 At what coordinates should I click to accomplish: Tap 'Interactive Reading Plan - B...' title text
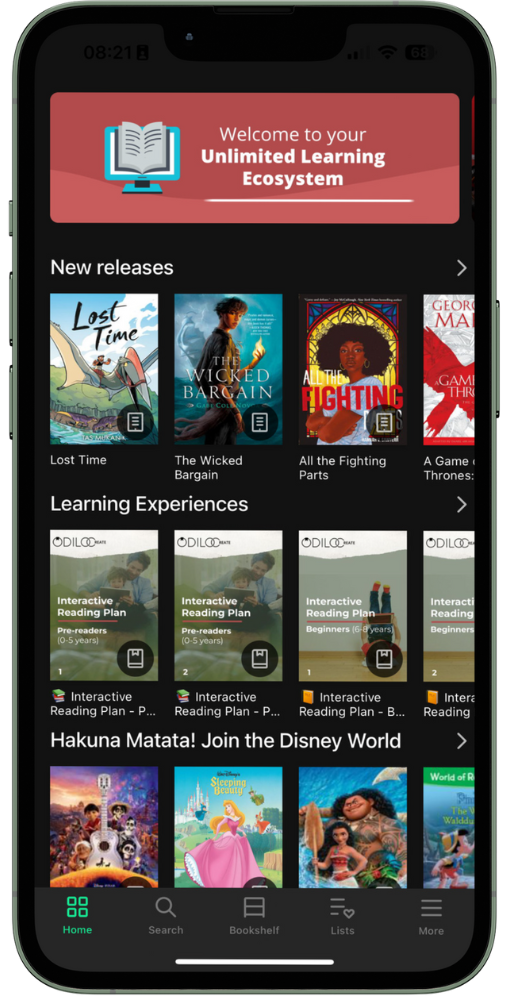click(x=352, y=704)
